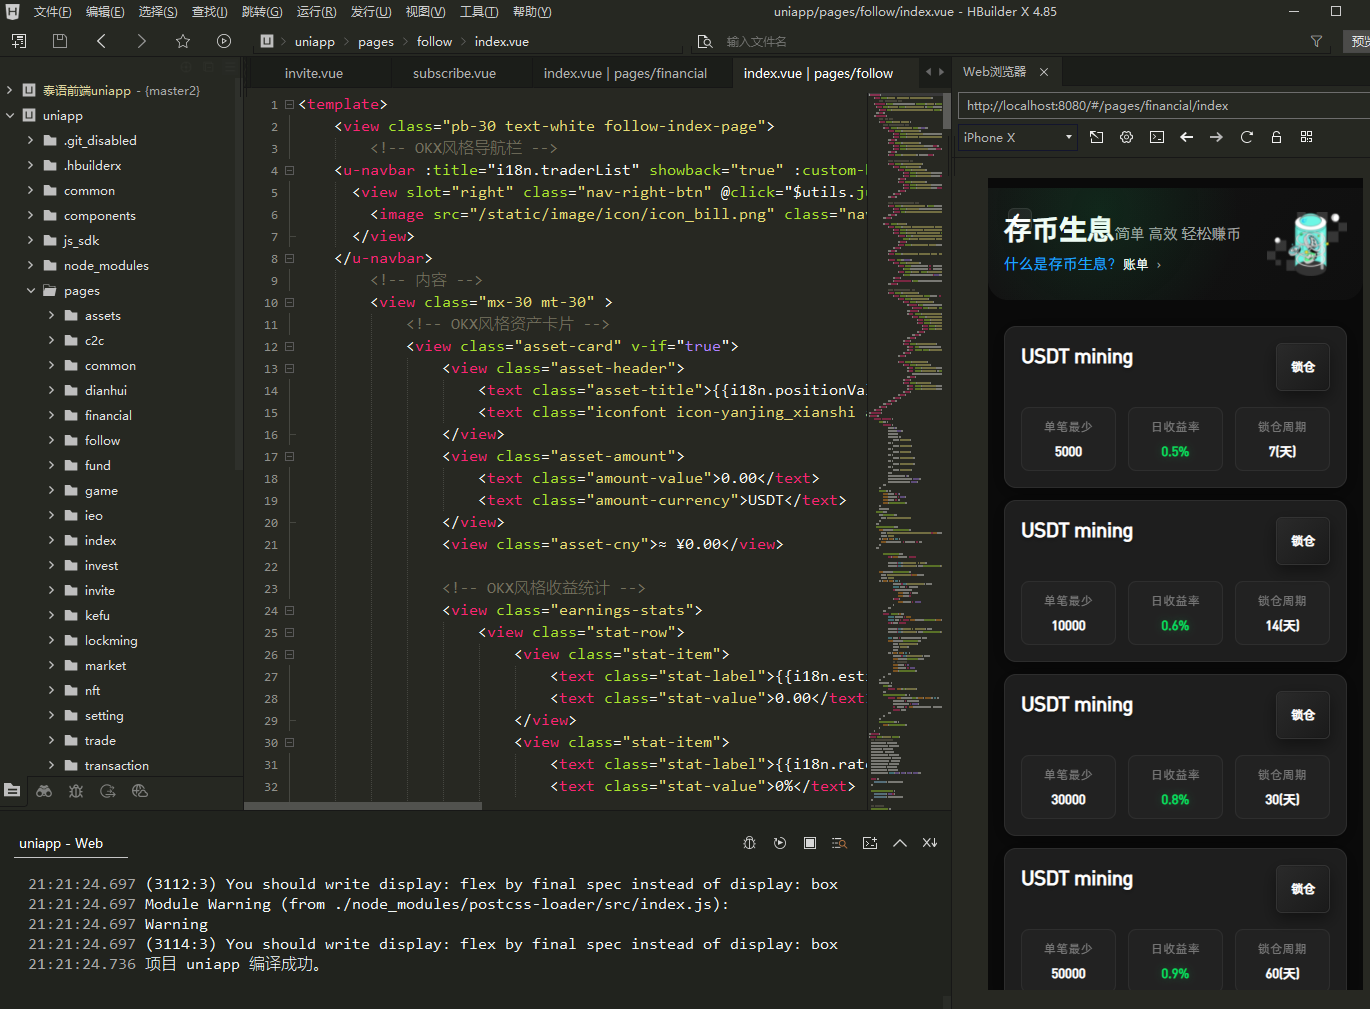Switch to the subscribe.vue tab
The width and height of the screenshot is (1370, 1009).
pos(454,73)
